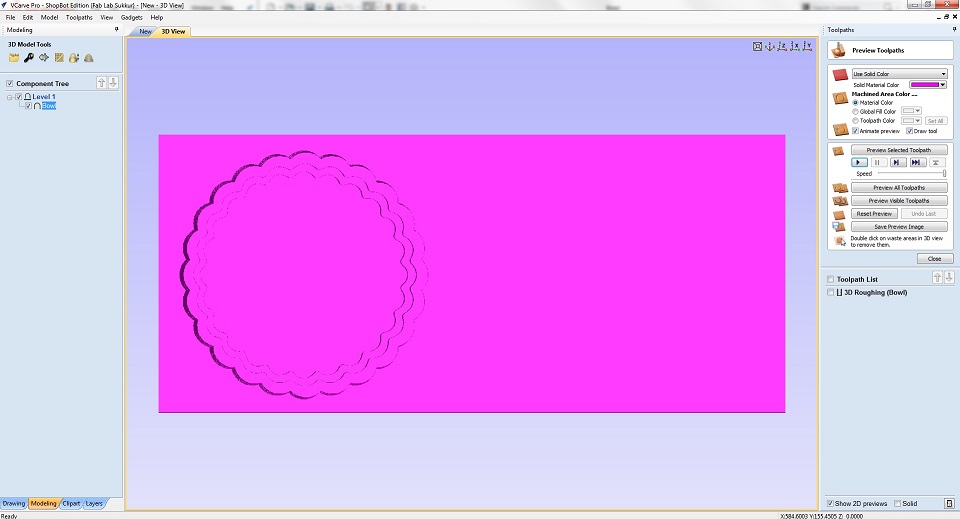Open the Edit menu
The width and height of the screenshot is (960, 519).
28,17
